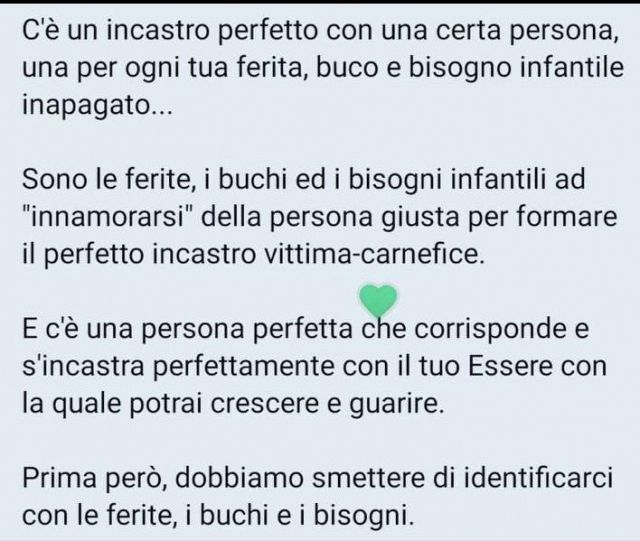Click the opening words "C'è un incastro perfetto"
This screenshot has width=640, height=541.
click(170, 30)
